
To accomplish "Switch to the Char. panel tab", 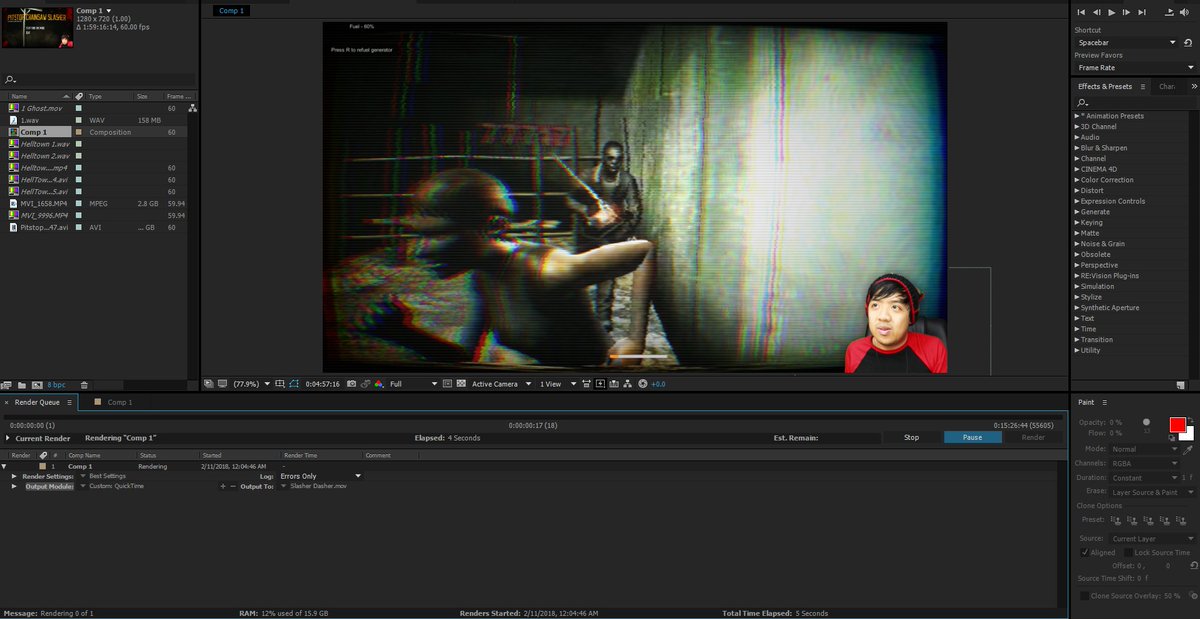I will 1167,87.
